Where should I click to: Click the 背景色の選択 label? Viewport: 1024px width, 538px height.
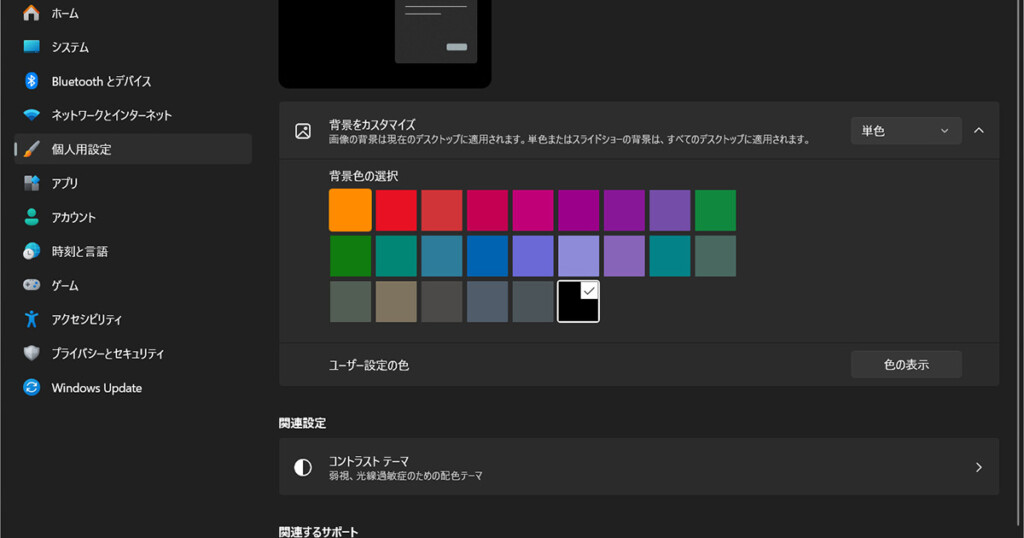tap(363, 176)
